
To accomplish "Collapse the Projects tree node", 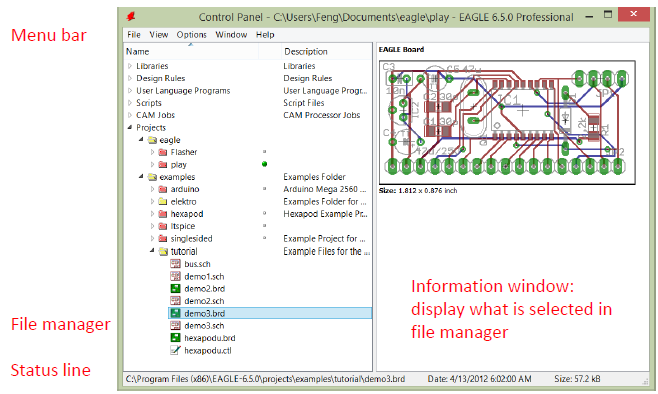I will pos(130,127).
